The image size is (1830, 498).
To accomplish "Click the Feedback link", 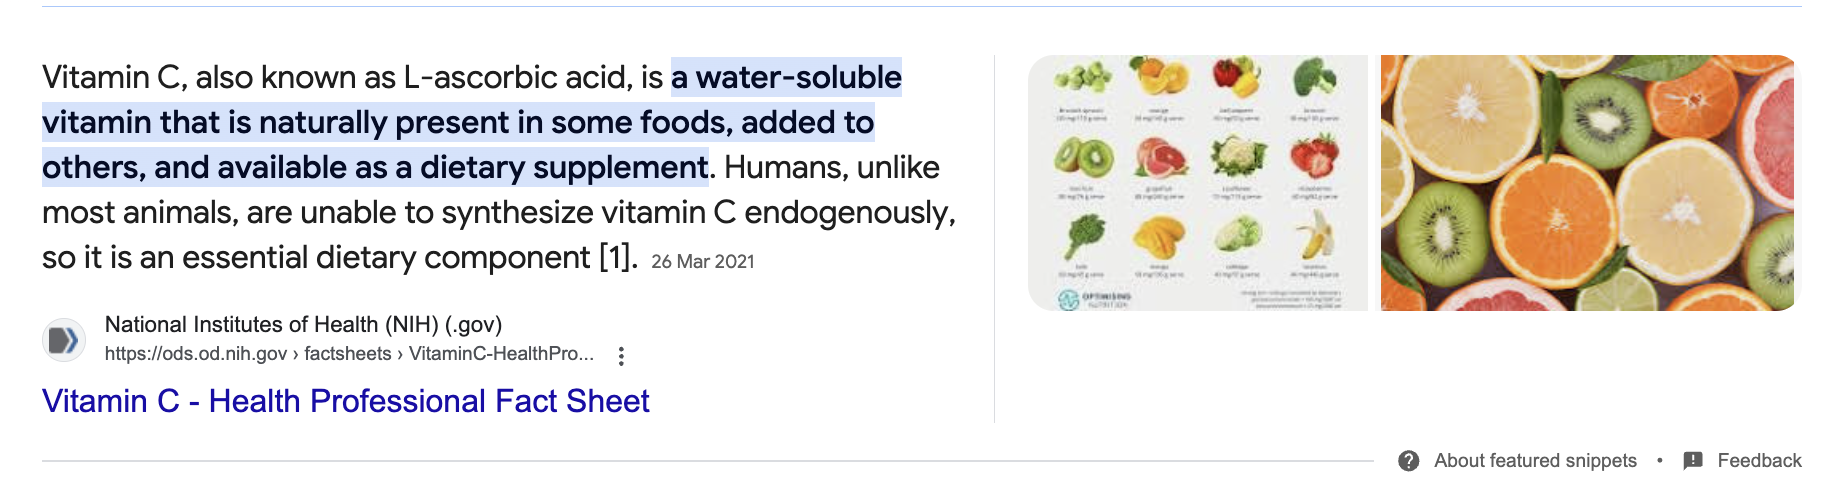I will (x=1759, y=461).
